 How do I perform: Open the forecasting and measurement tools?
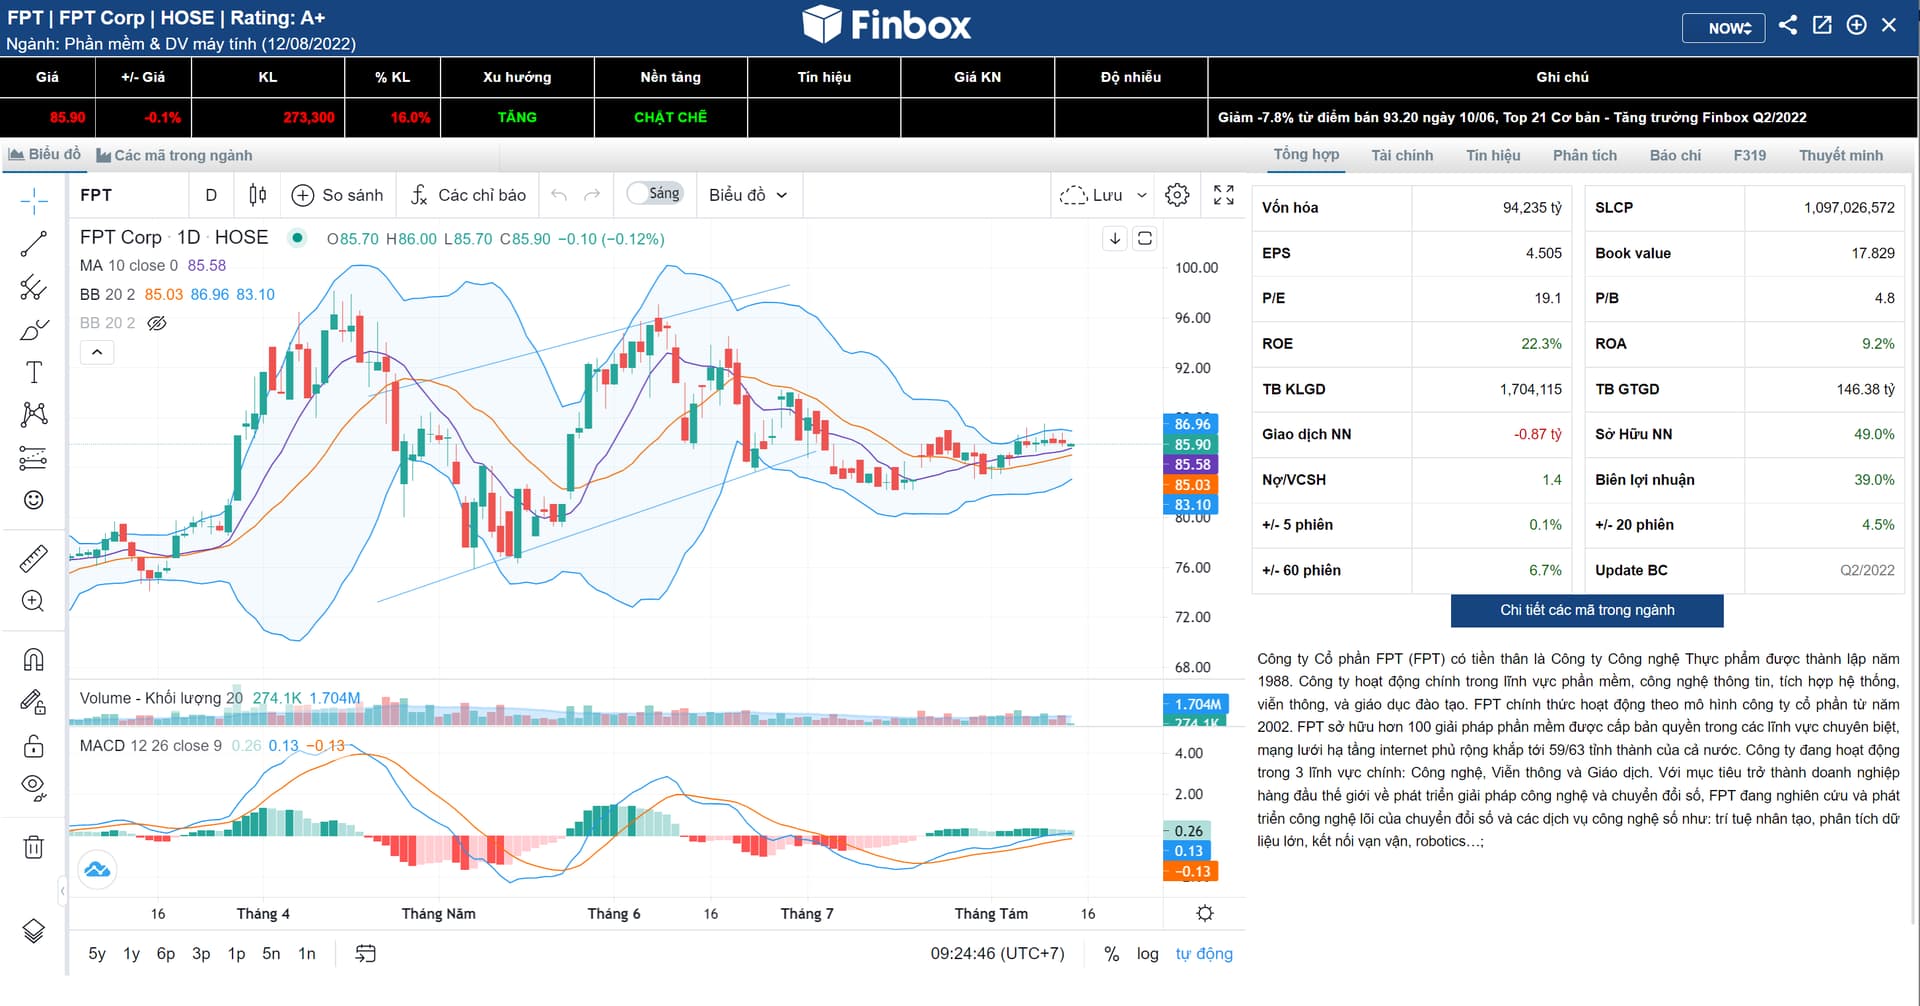tap(34, 458)
